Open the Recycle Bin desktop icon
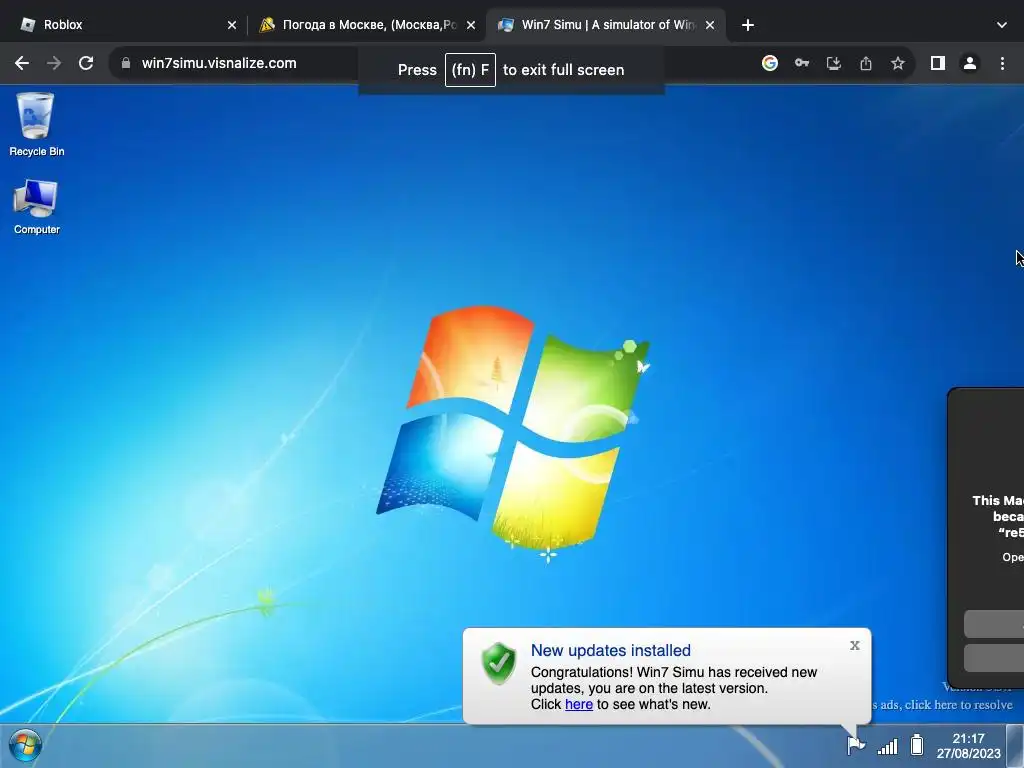The height and width of the screenshot is (768, 1024). point(36,124)
